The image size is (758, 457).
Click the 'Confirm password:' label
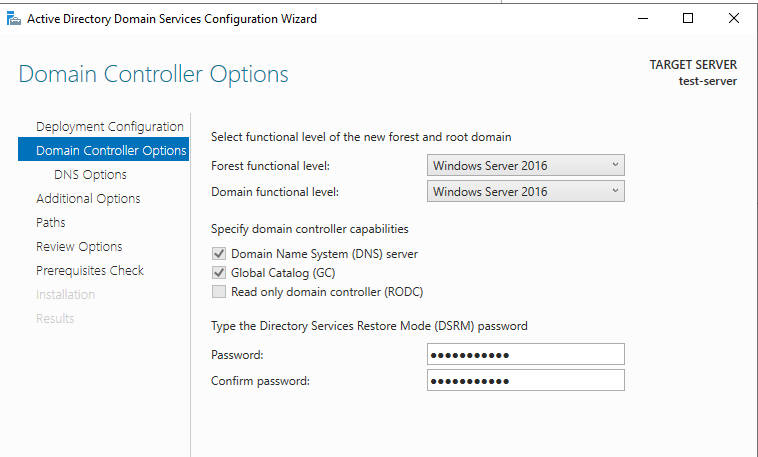pyautogui.click(x=260, y=381)
